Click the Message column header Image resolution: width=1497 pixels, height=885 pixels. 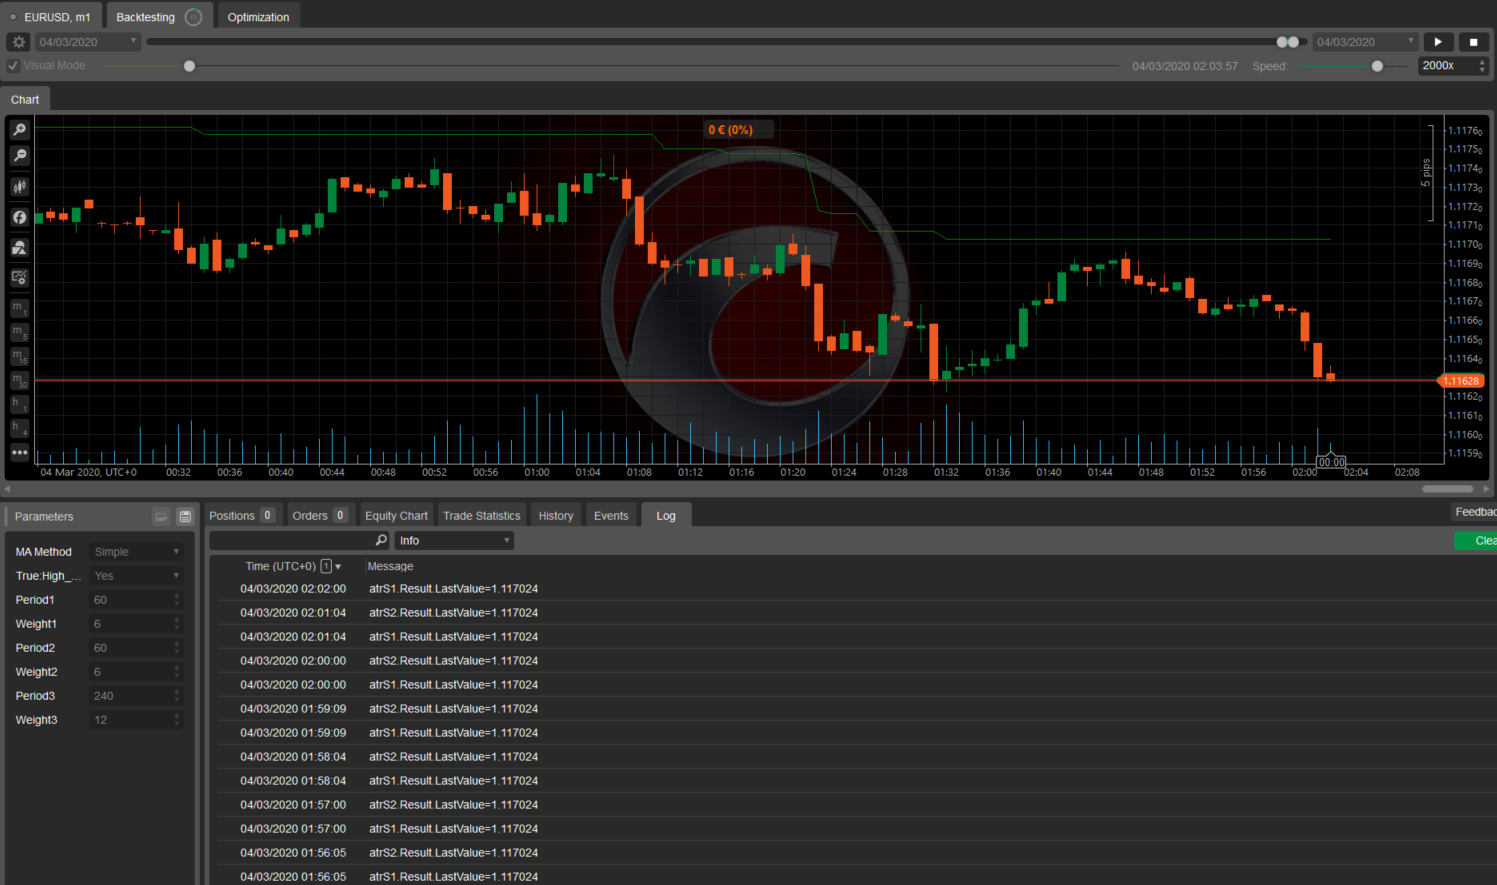click(x=390, y=567)
